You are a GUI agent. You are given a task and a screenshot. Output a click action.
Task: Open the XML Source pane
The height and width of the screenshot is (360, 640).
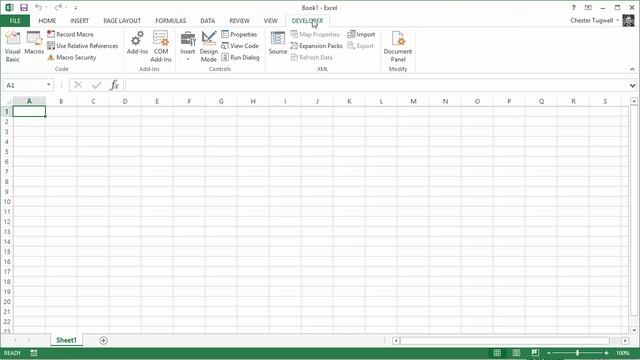278,43
